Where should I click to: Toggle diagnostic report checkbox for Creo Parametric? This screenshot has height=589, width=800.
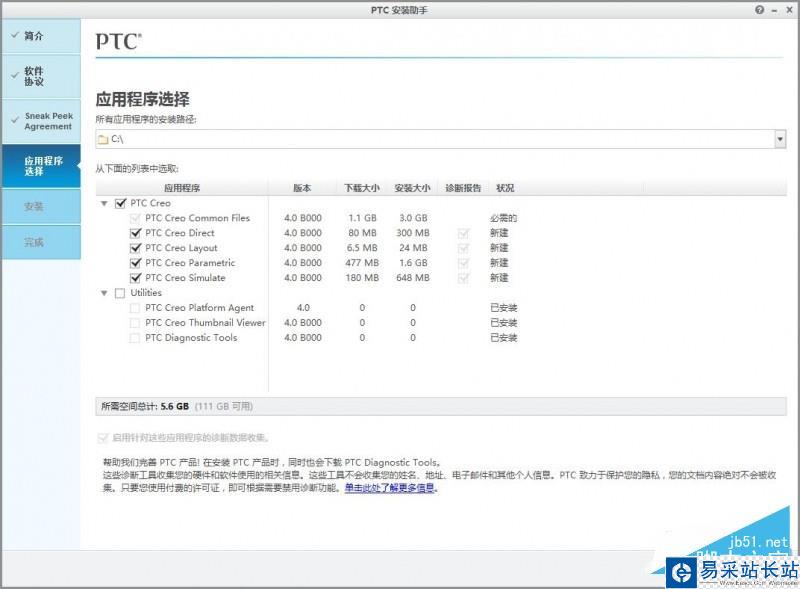coord(463,263)
